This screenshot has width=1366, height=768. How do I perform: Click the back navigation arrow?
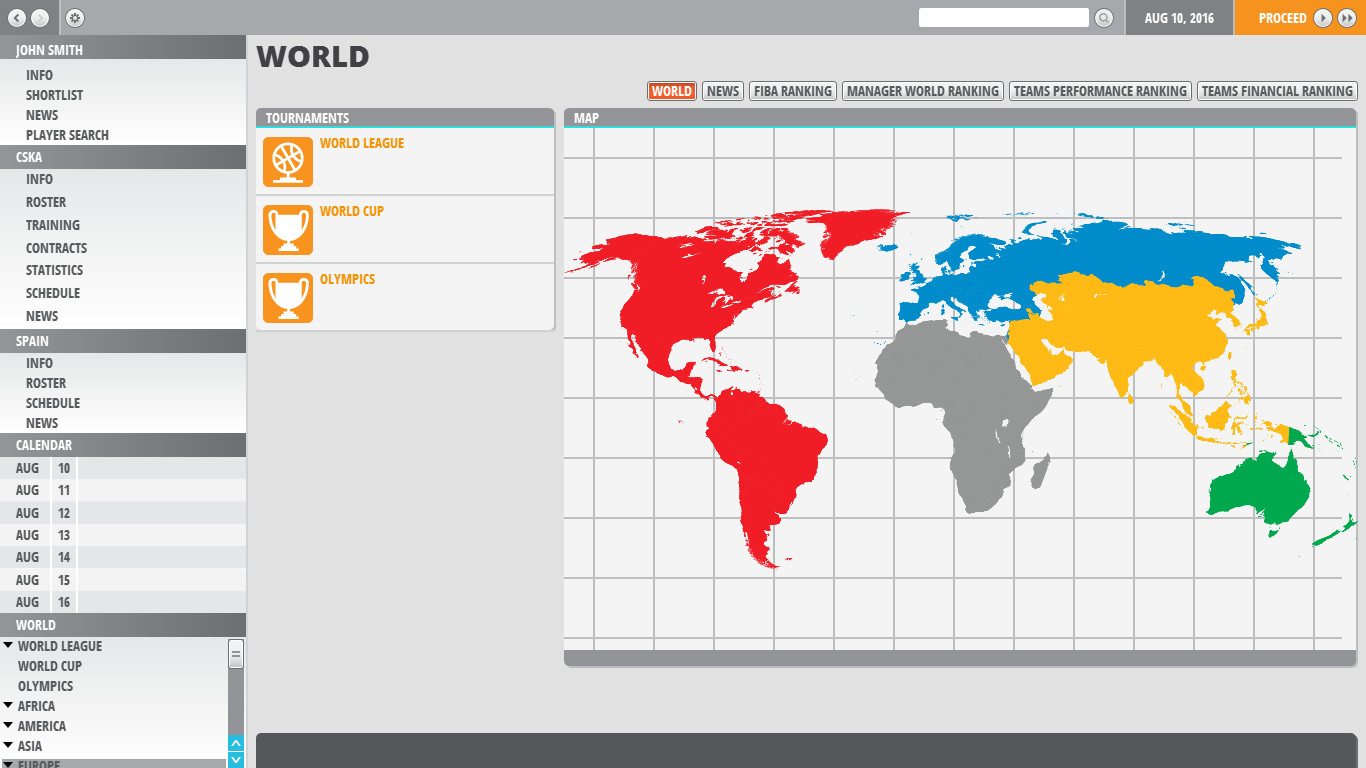[15, 17]
